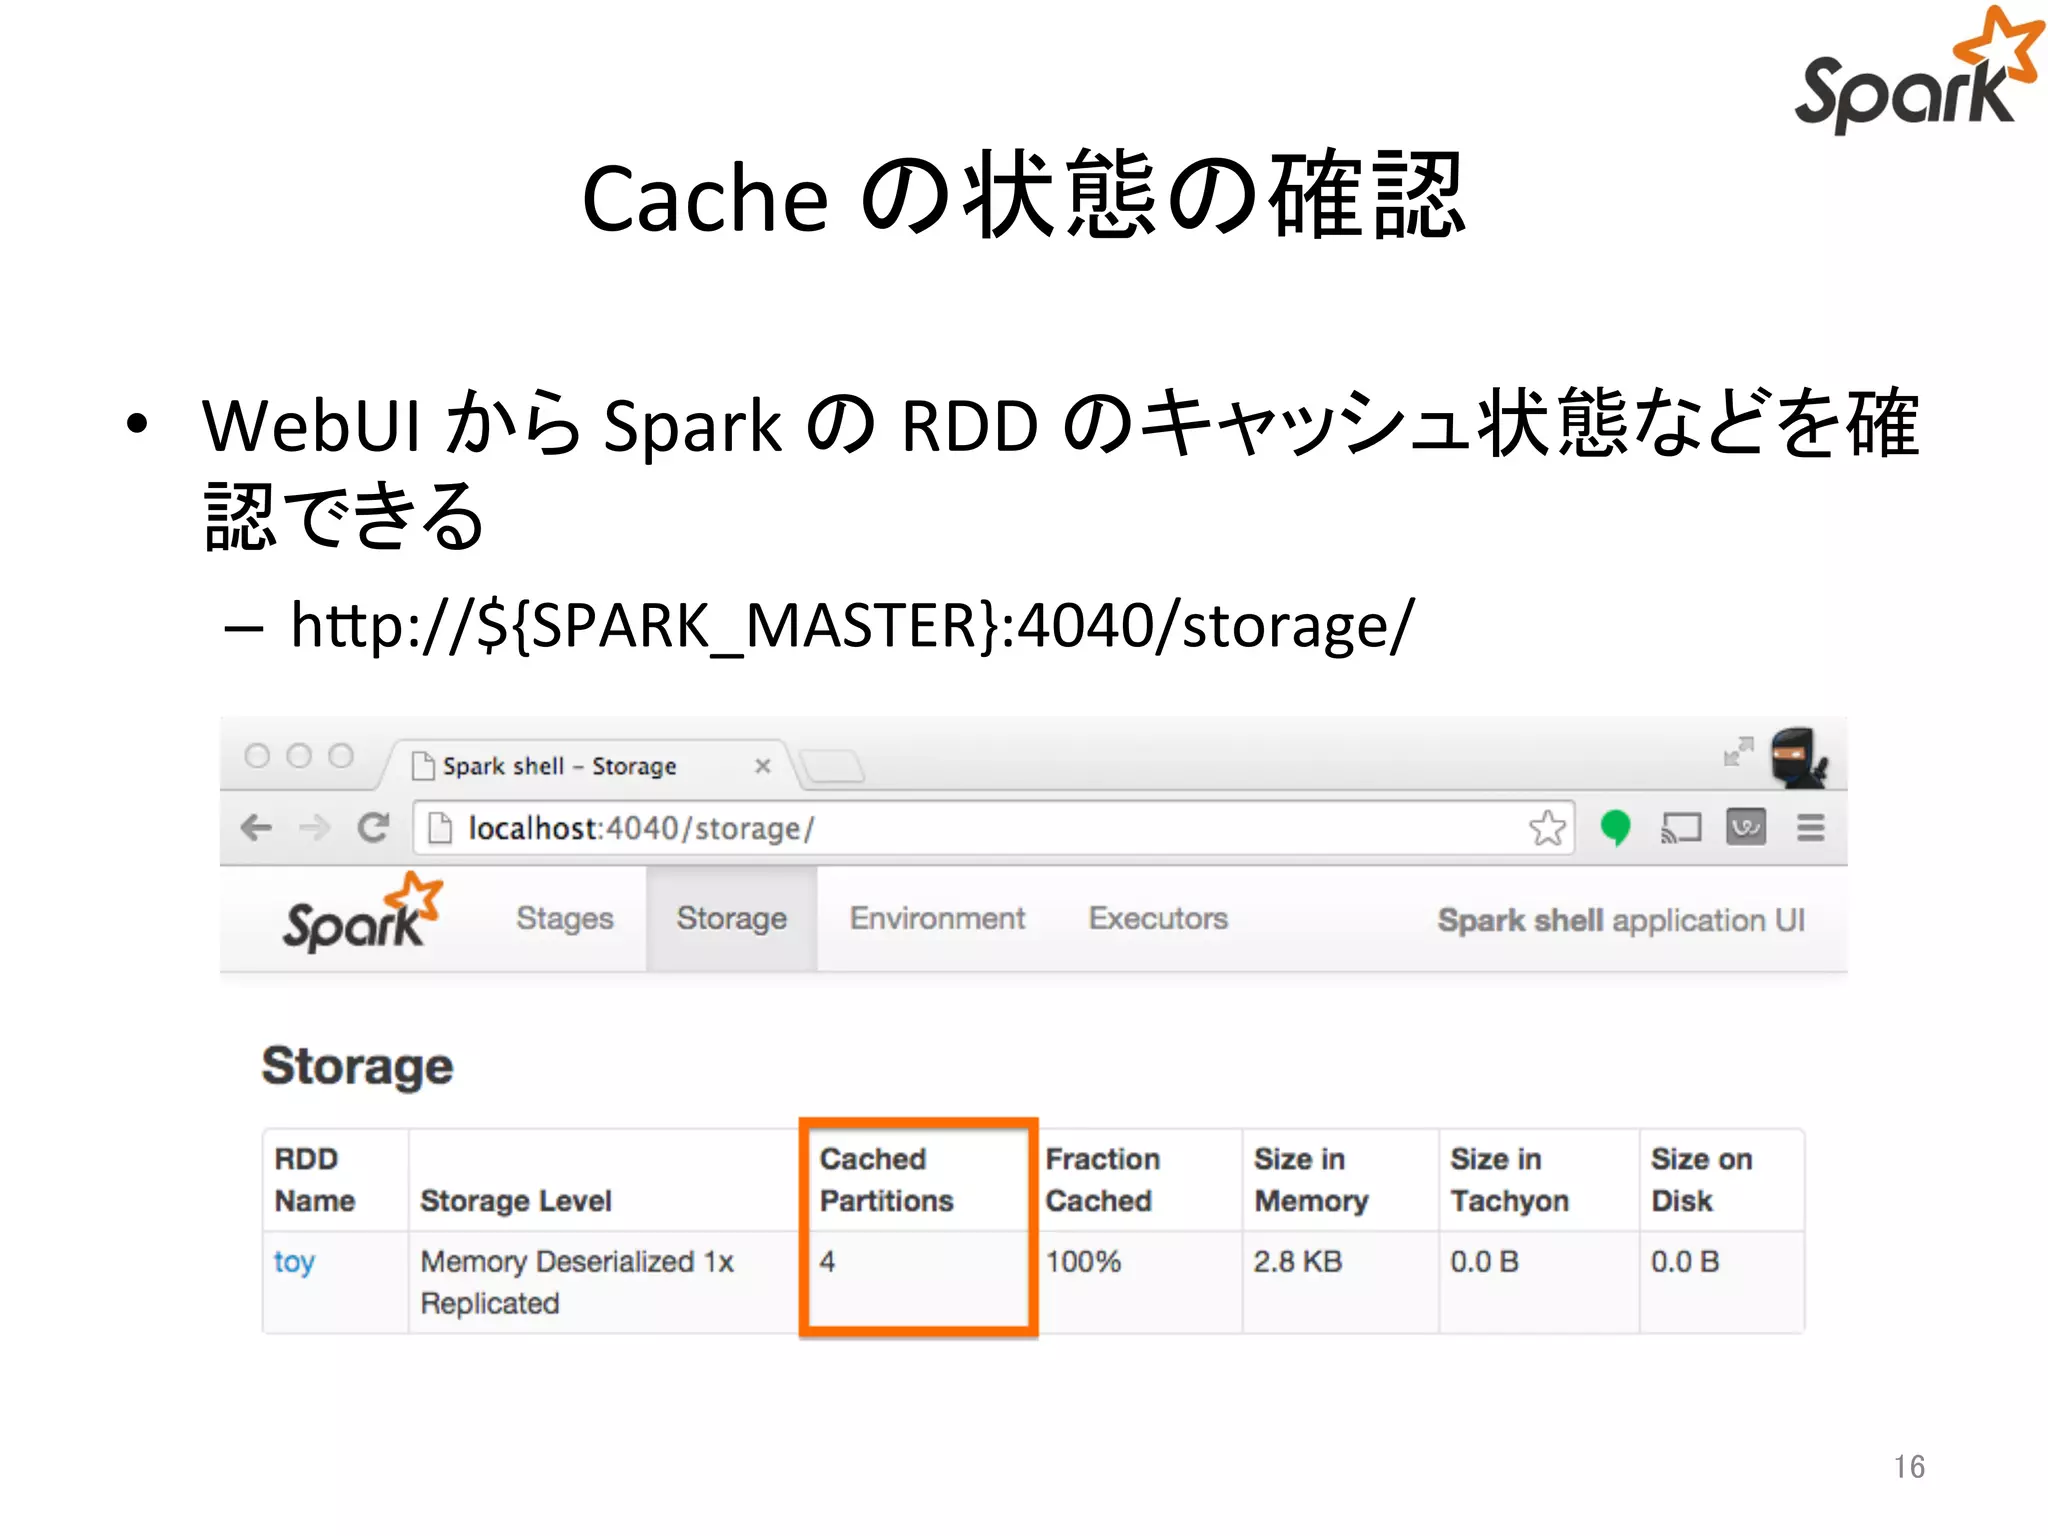Click the localhost:4040/storage/ address bar
This screenshot has width=2048, height=1536.
[x=994, y=828]
